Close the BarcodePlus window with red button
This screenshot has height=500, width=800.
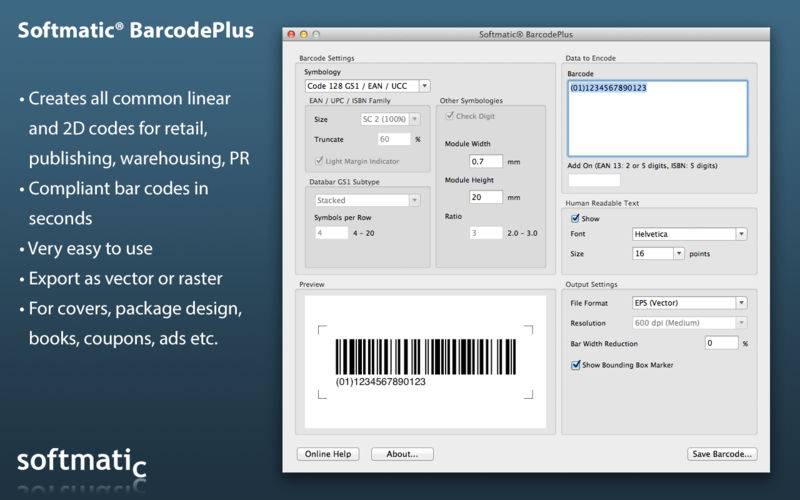click(291, 34)
